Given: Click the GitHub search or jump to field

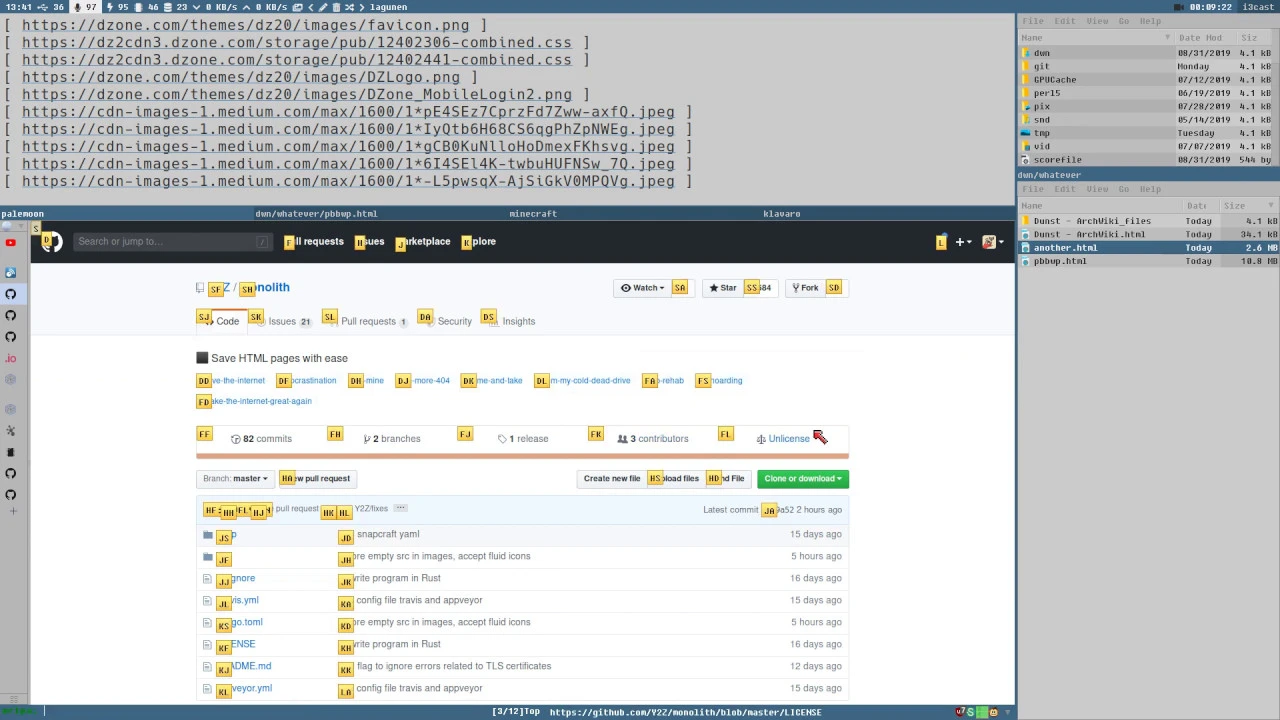Looking at the screenshot, I should click(173, 242).
